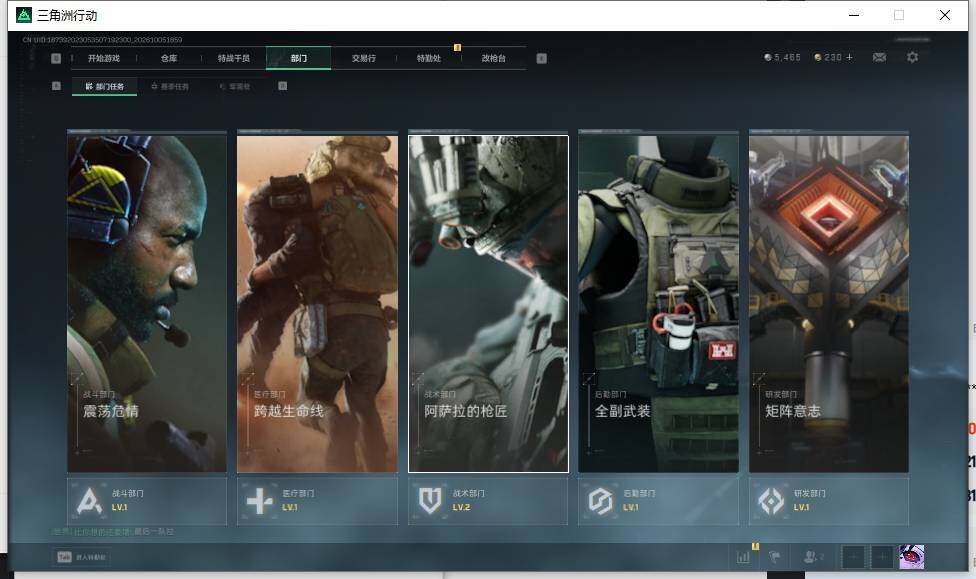976x579 pixels.
Task: Click the second empty squad slot plus
Action: (882, 557)
